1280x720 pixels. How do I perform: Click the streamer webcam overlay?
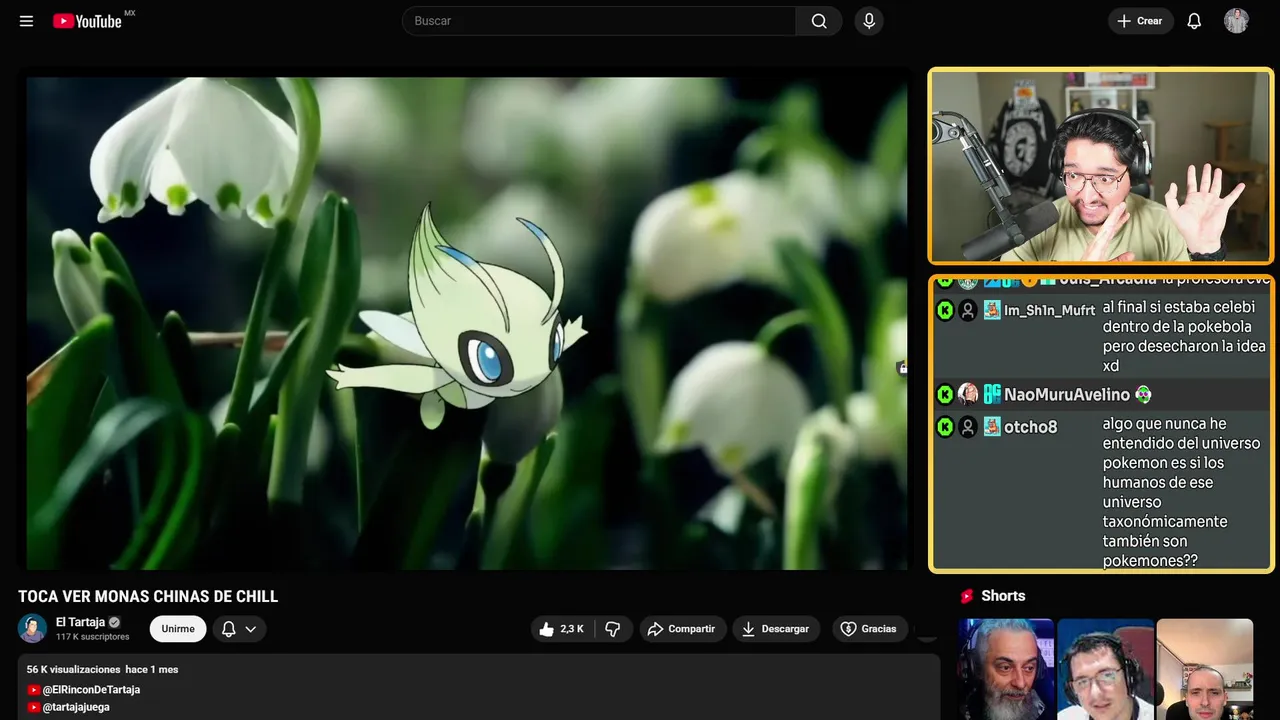[1101, 166]
